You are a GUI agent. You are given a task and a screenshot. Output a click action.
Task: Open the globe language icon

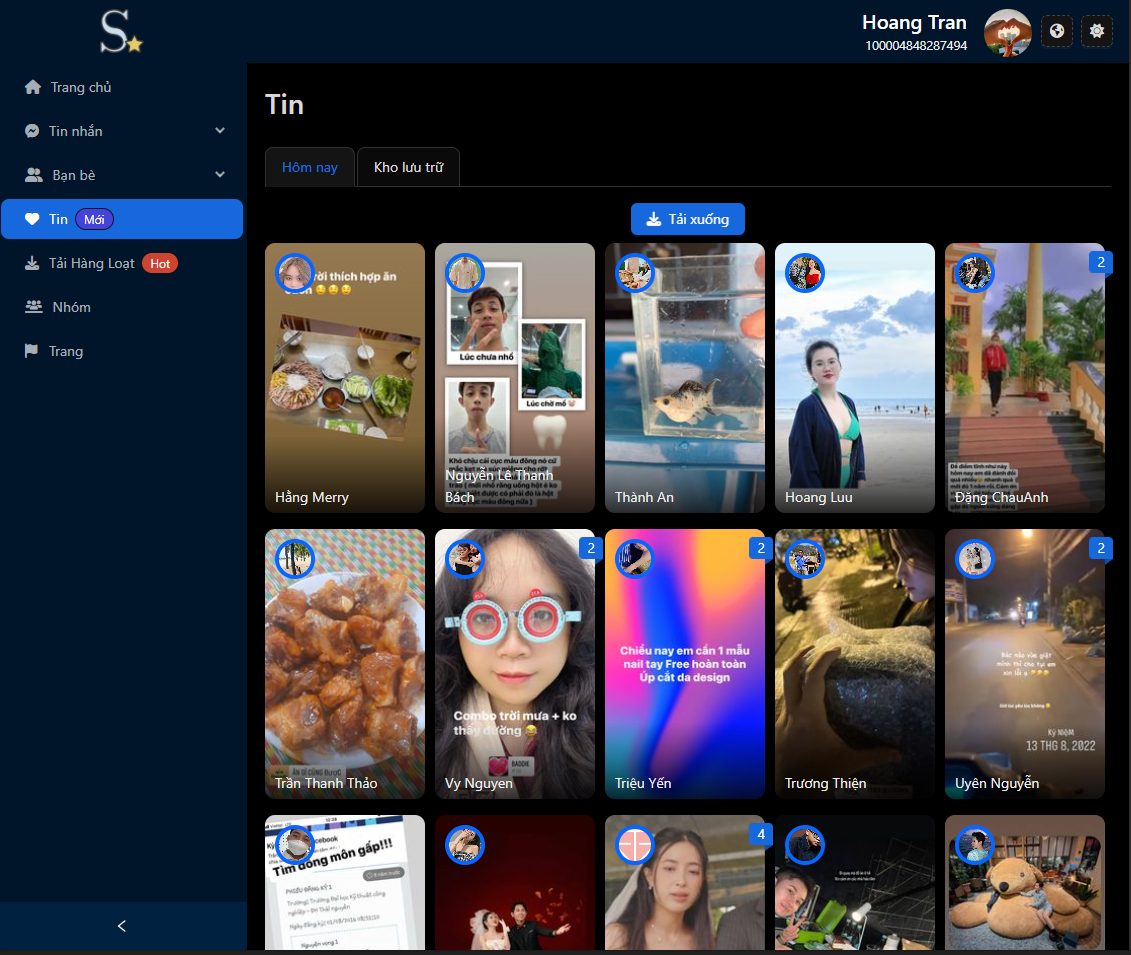pyautogui.click(x=1057, y=31)
